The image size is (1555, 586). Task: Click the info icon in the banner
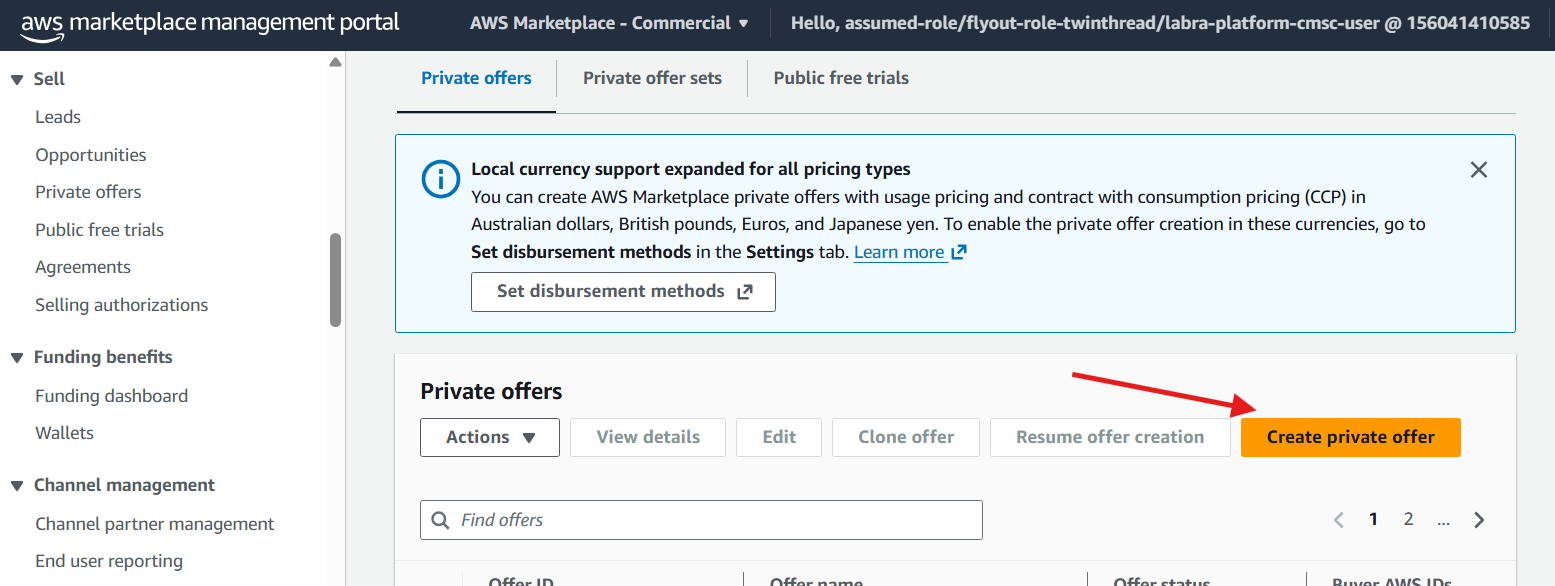[x=439, y=180]
